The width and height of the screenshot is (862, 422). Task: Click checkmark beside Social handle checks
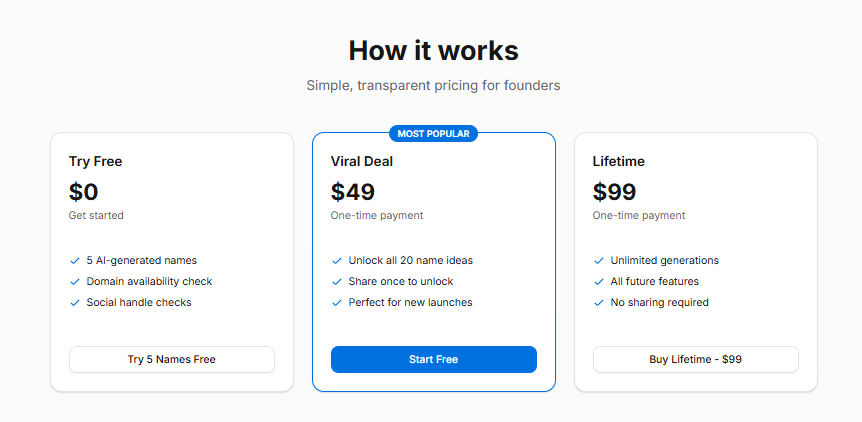click(75, 303)
